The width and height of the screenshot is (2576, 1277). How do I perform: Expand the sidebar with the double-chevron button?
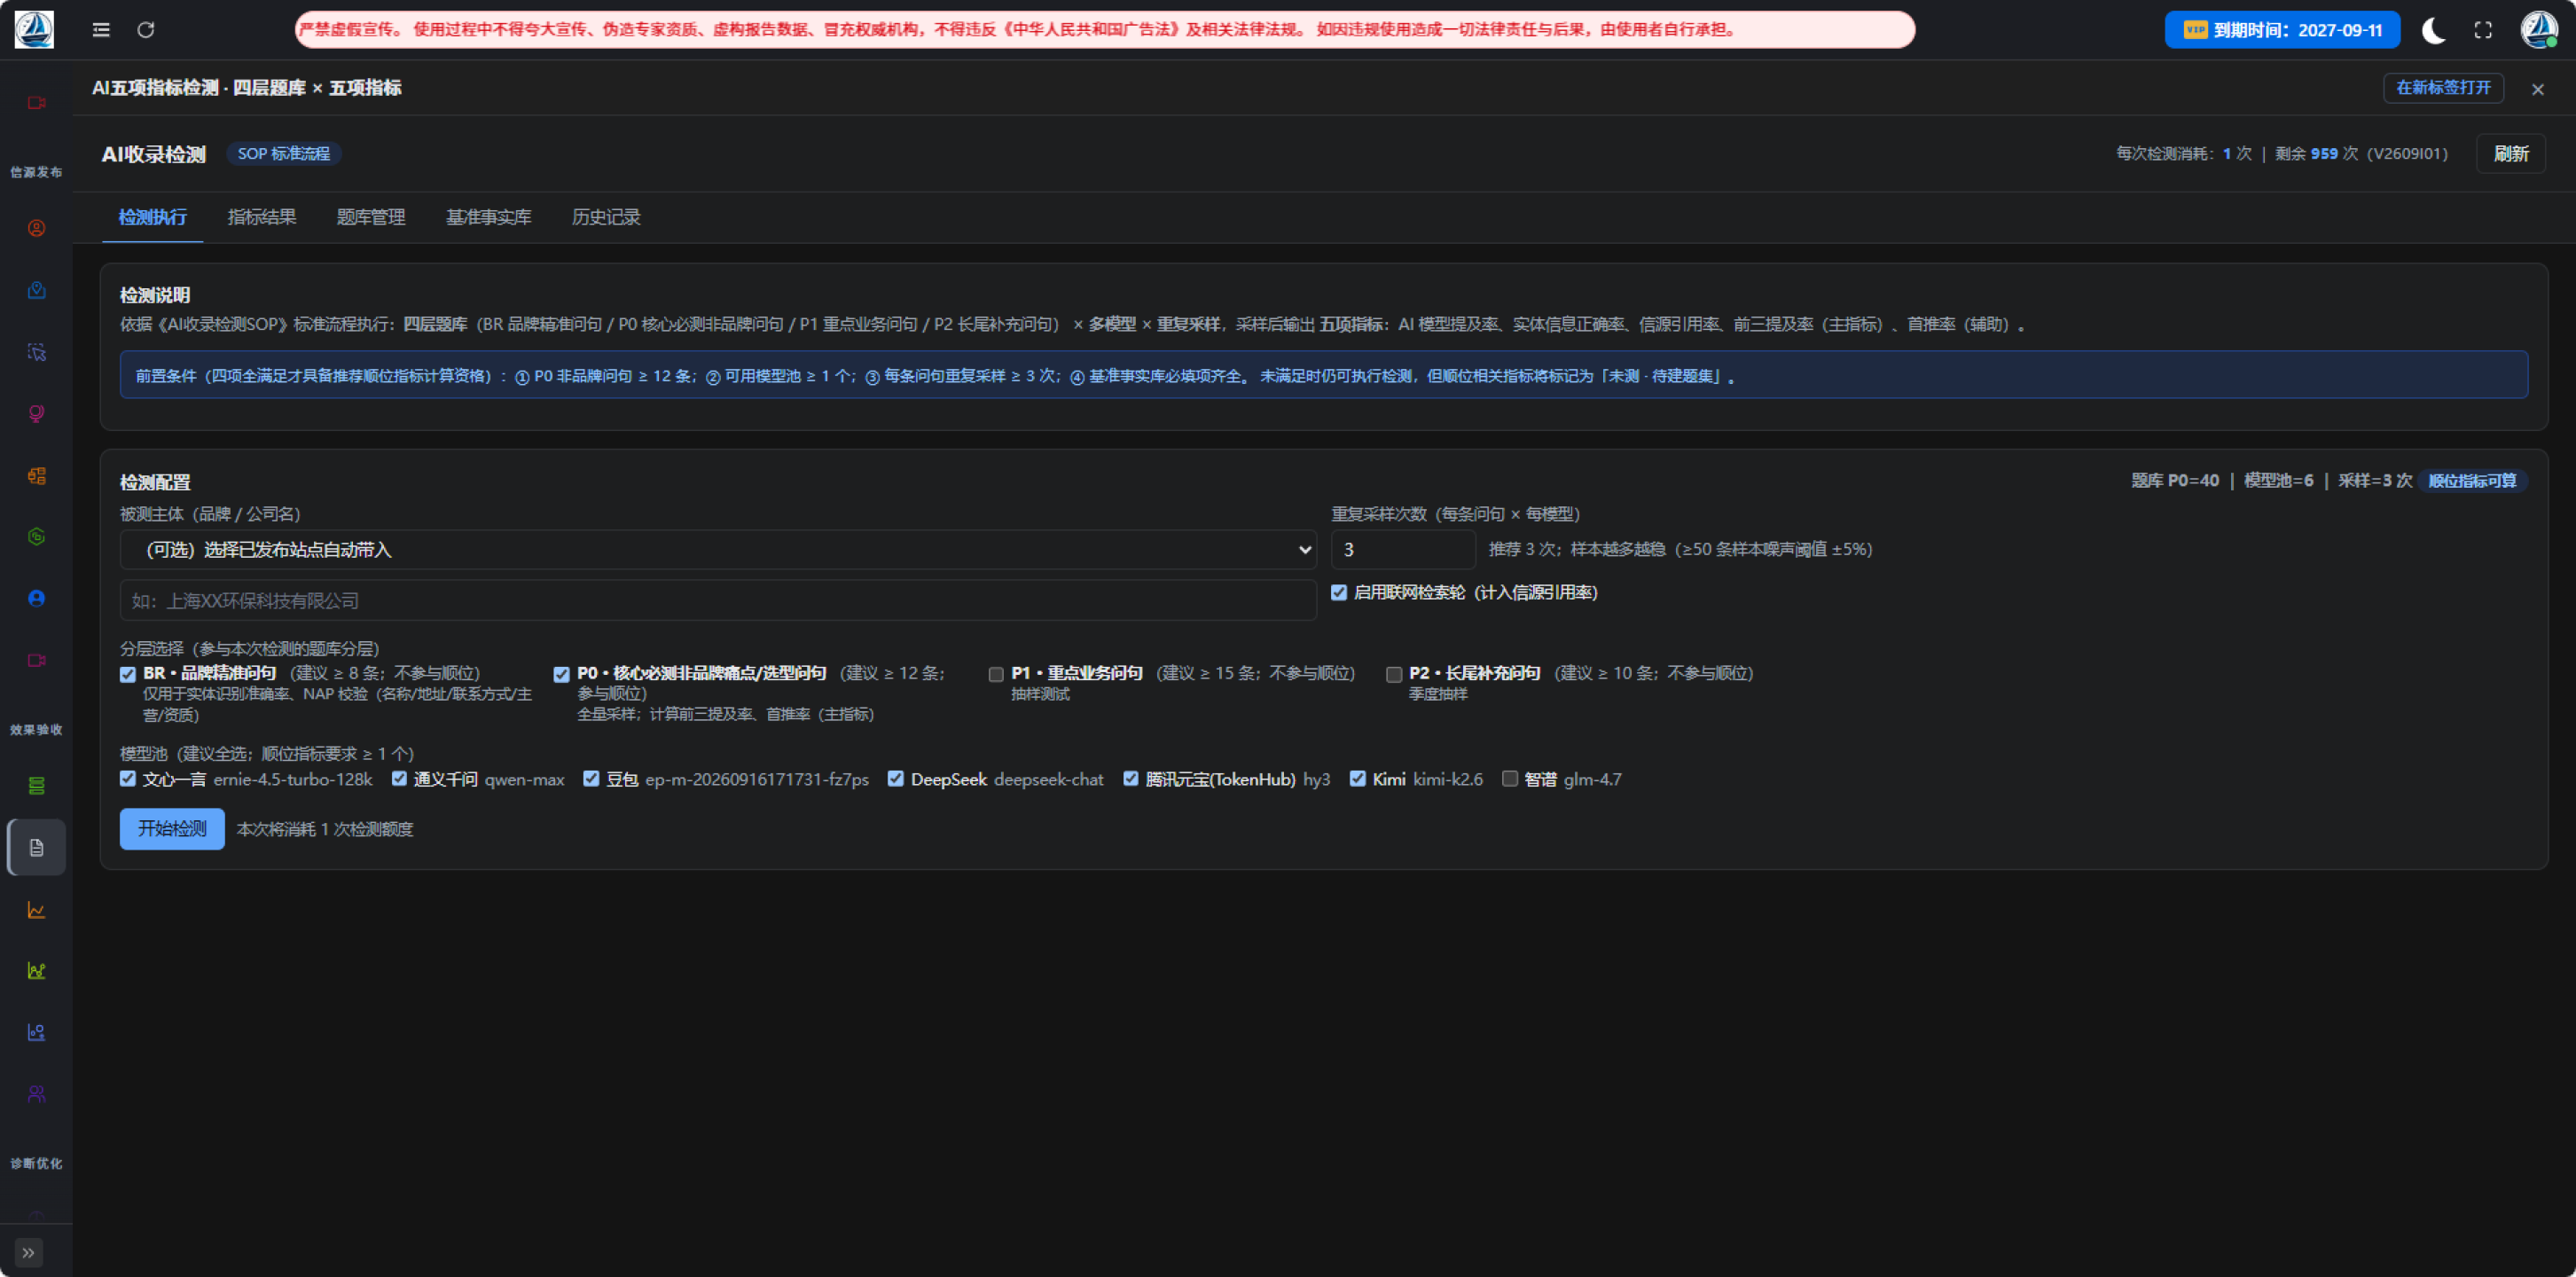tap(28, 1252)
